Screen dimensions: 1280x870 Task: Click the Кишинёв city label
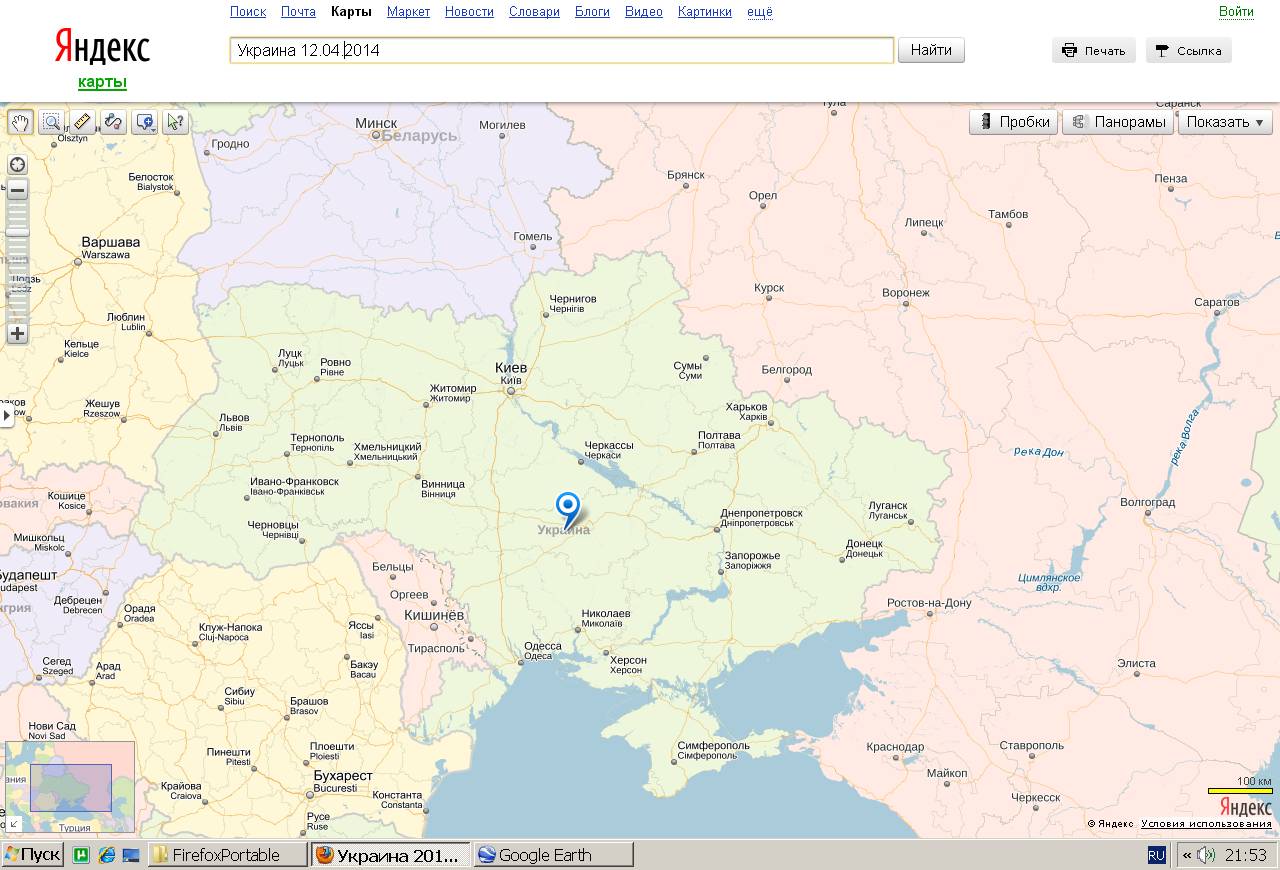click(x=434, y=615)
